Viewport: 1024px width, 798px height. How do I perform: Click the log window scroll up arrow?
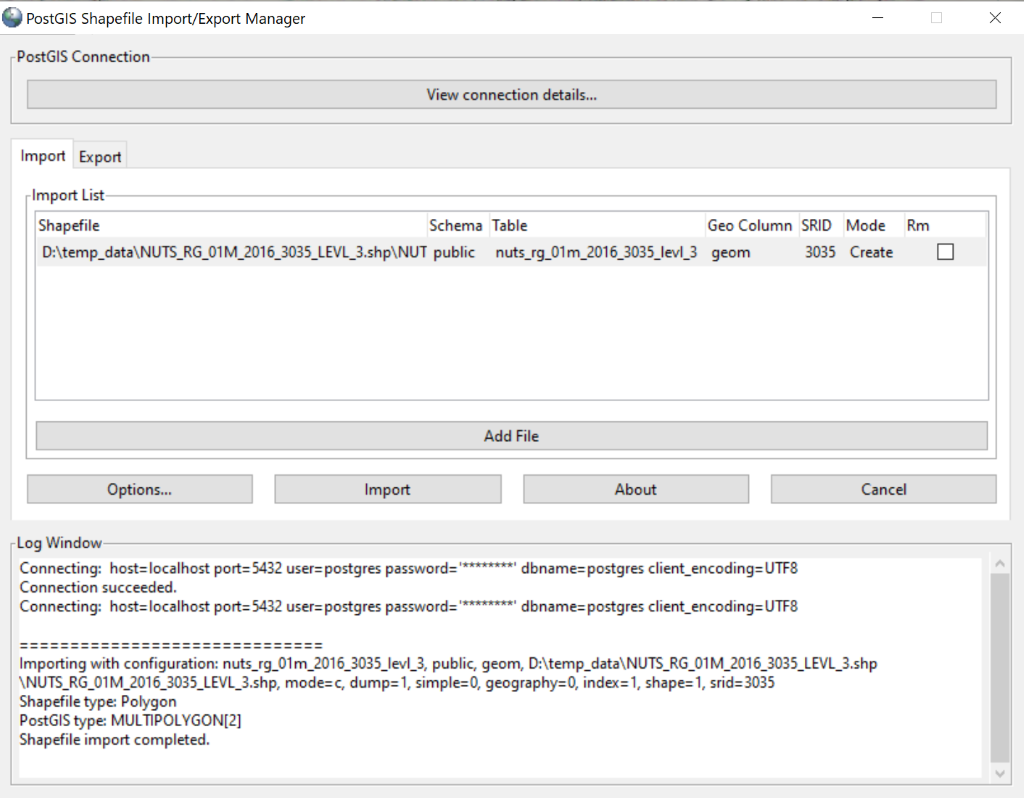click(999, 564)
